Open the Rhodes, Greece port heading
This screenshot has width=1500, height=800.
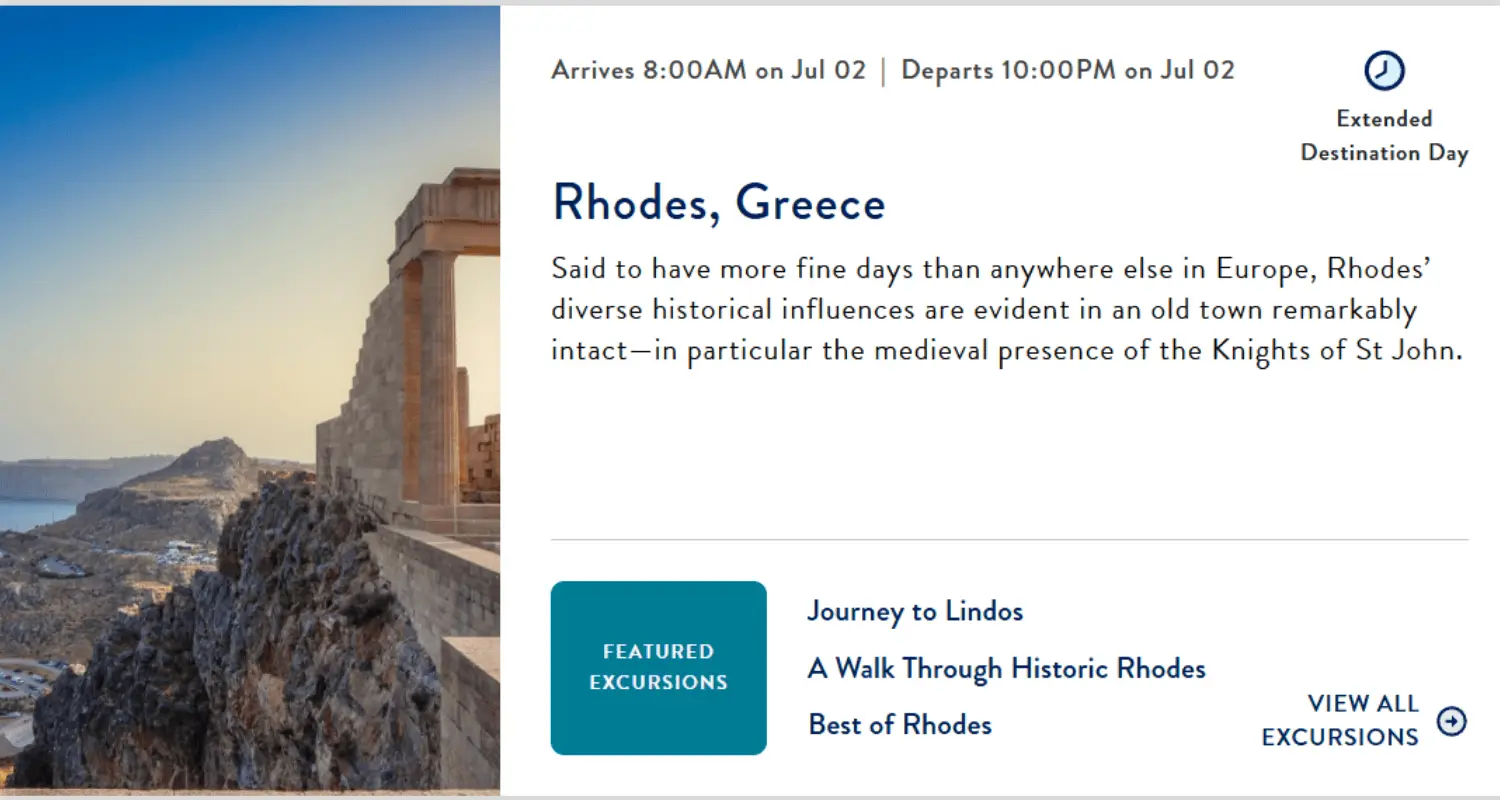point(718,204)
